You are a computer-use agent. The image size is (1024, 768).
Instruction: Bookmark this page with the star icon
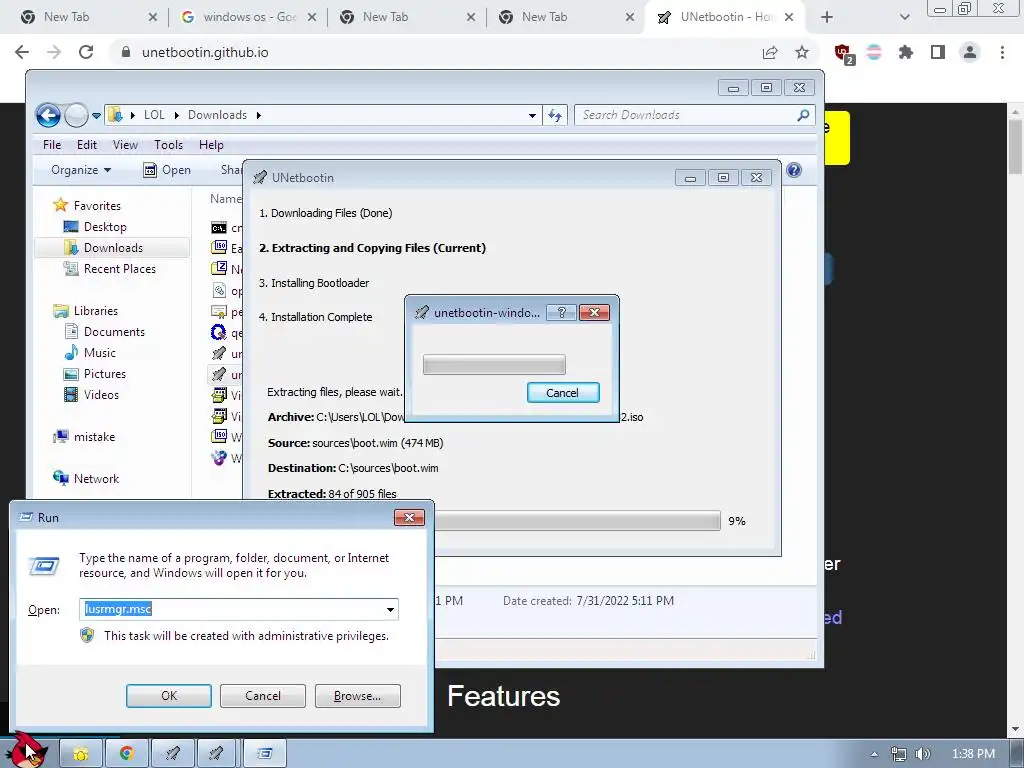(802, 52)
